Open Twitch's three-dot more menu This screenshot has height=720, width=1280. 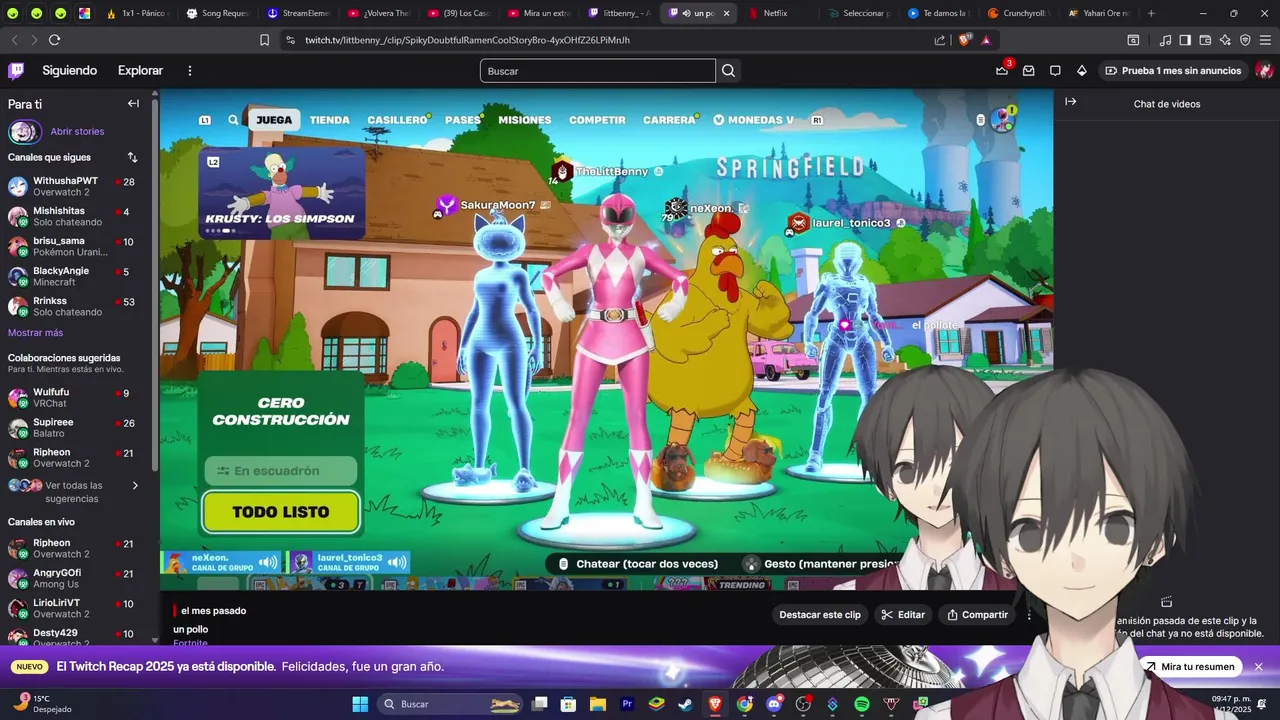tap(190, 71)
